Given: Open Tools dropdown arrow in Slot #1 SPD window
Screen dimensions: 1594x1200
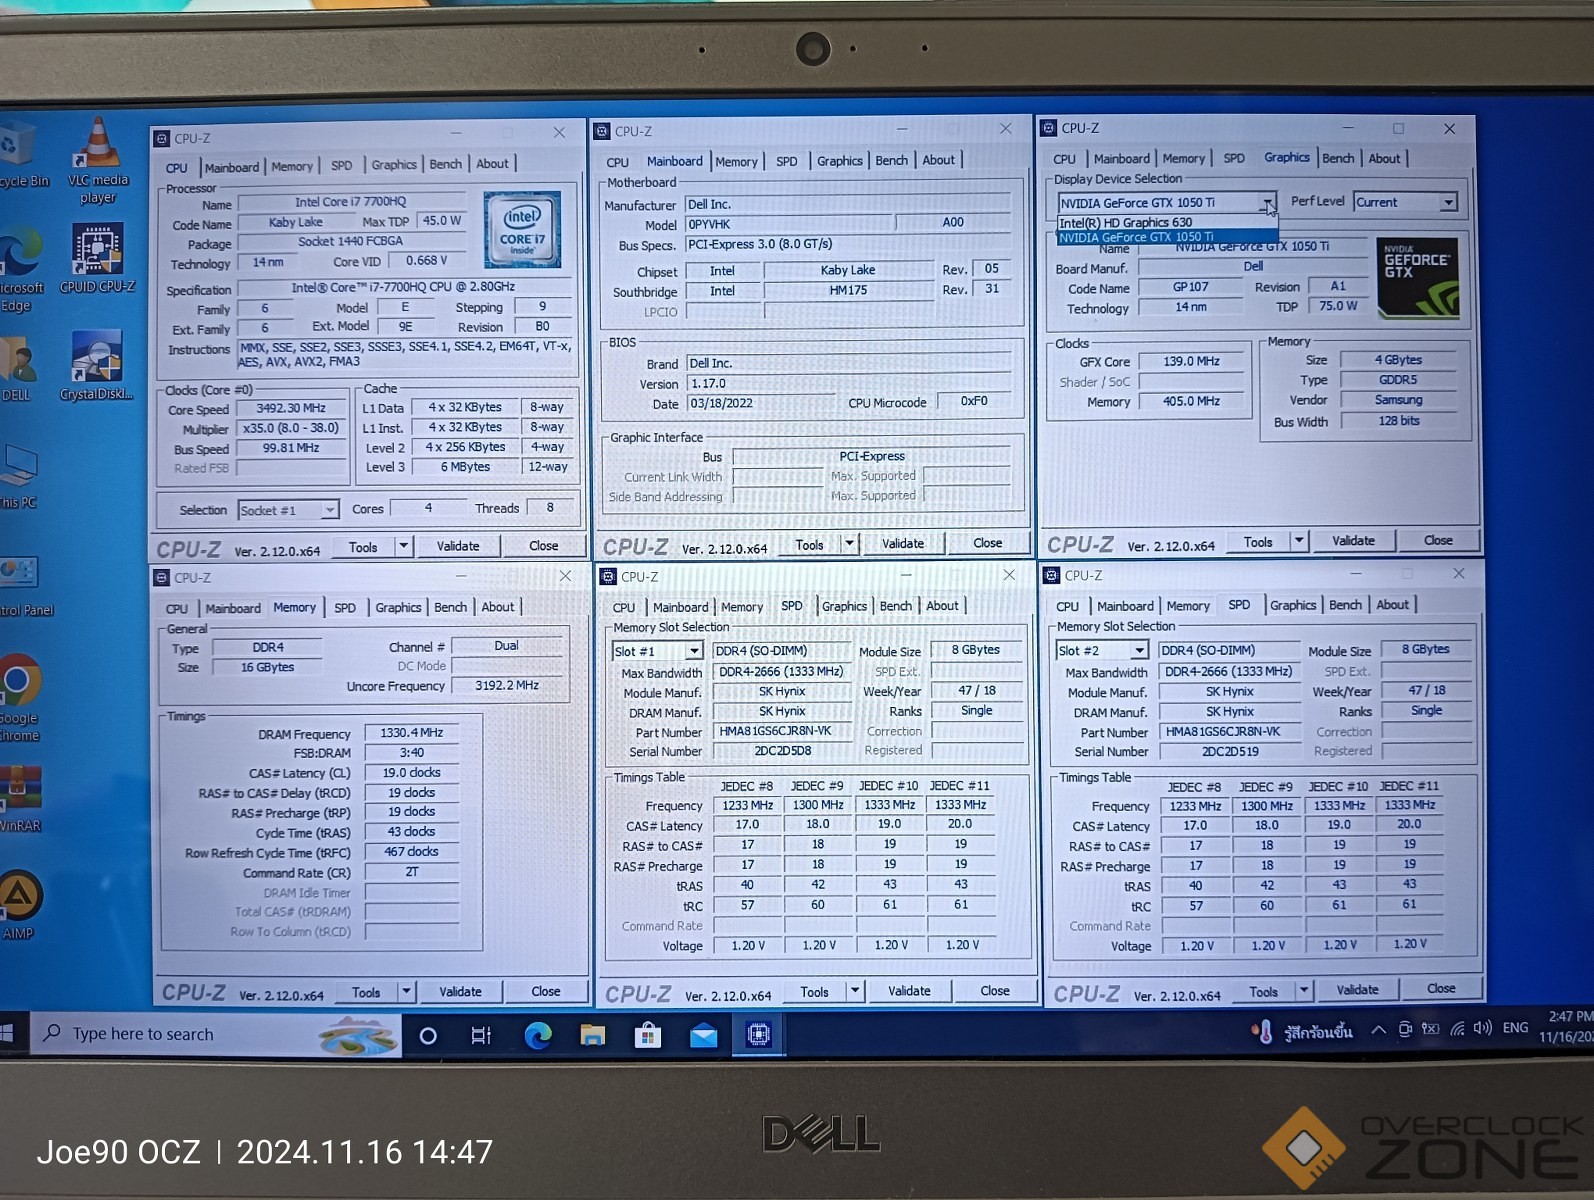Looking at the screenshot, I should point(855,991).
